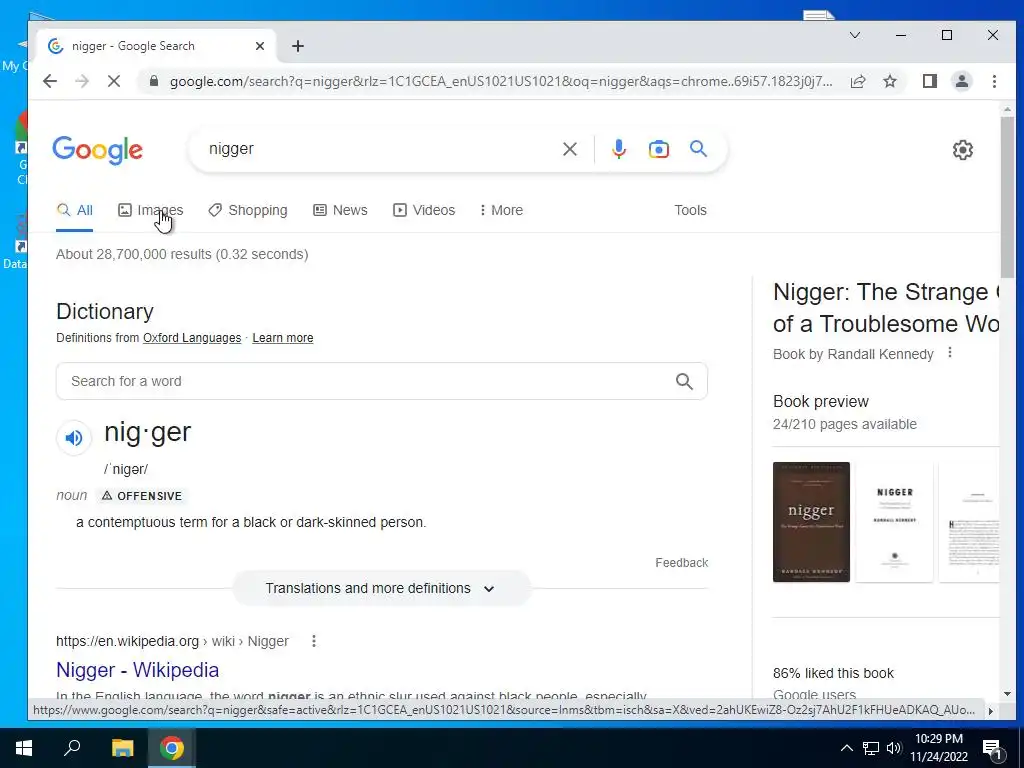
Task: Click the Chrome taskbar icon
Action: (172, 748)
